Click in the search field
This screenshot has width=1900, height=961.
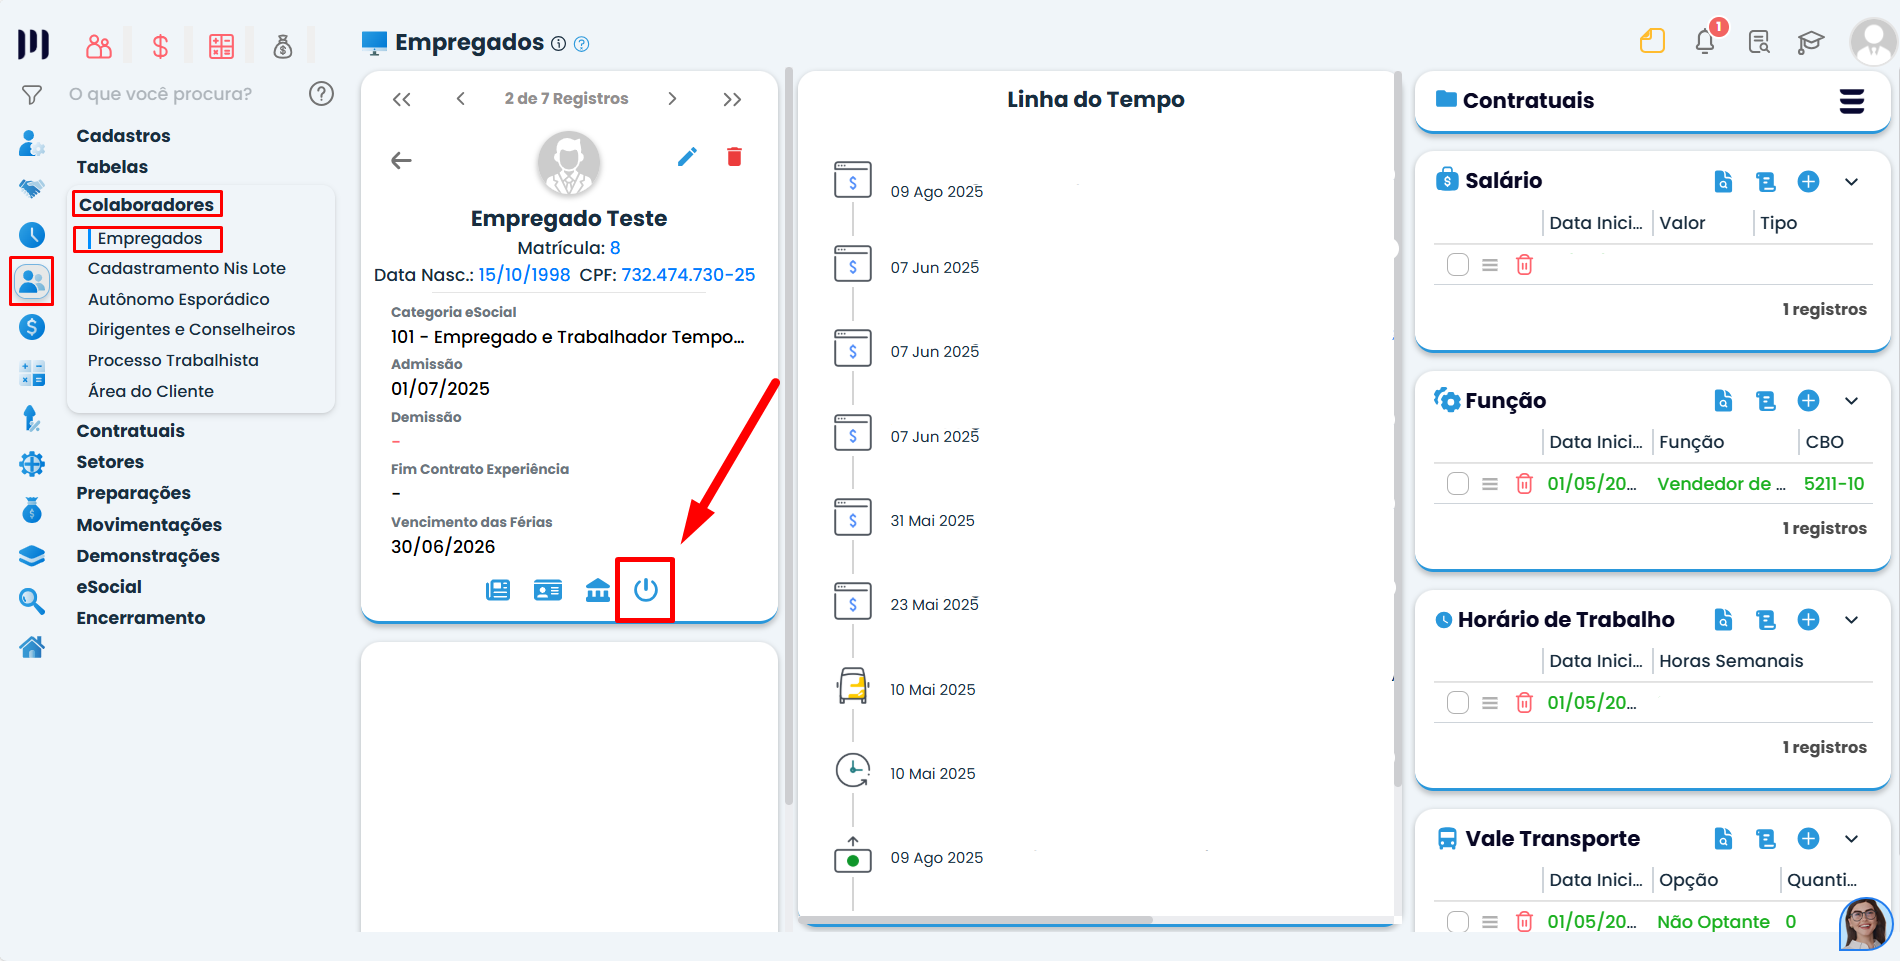(x=180, y=94)
